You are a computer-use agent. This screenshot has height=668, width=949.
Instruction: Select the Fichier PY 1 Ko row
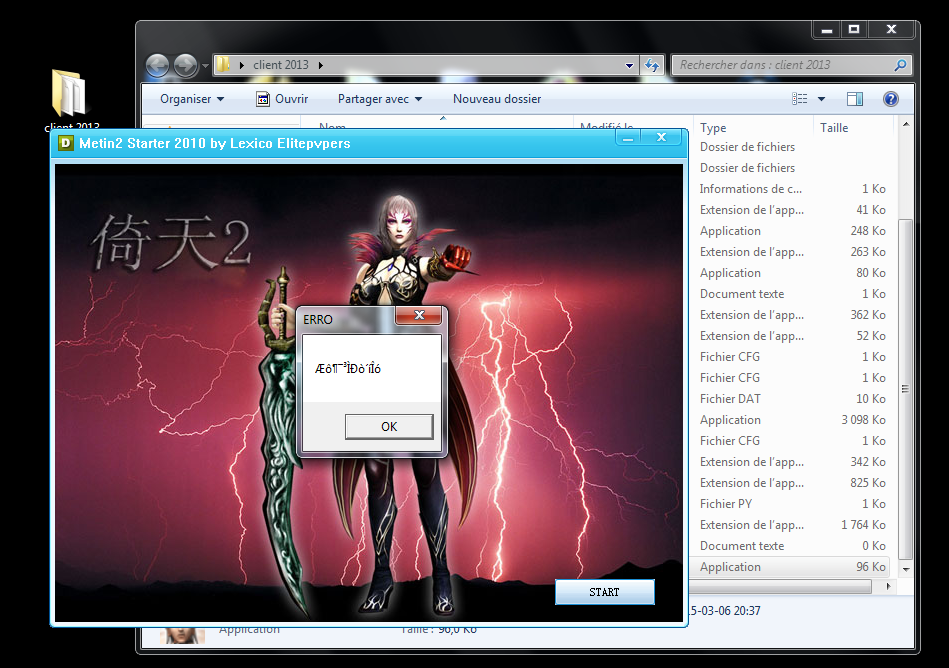coord(790,503)
